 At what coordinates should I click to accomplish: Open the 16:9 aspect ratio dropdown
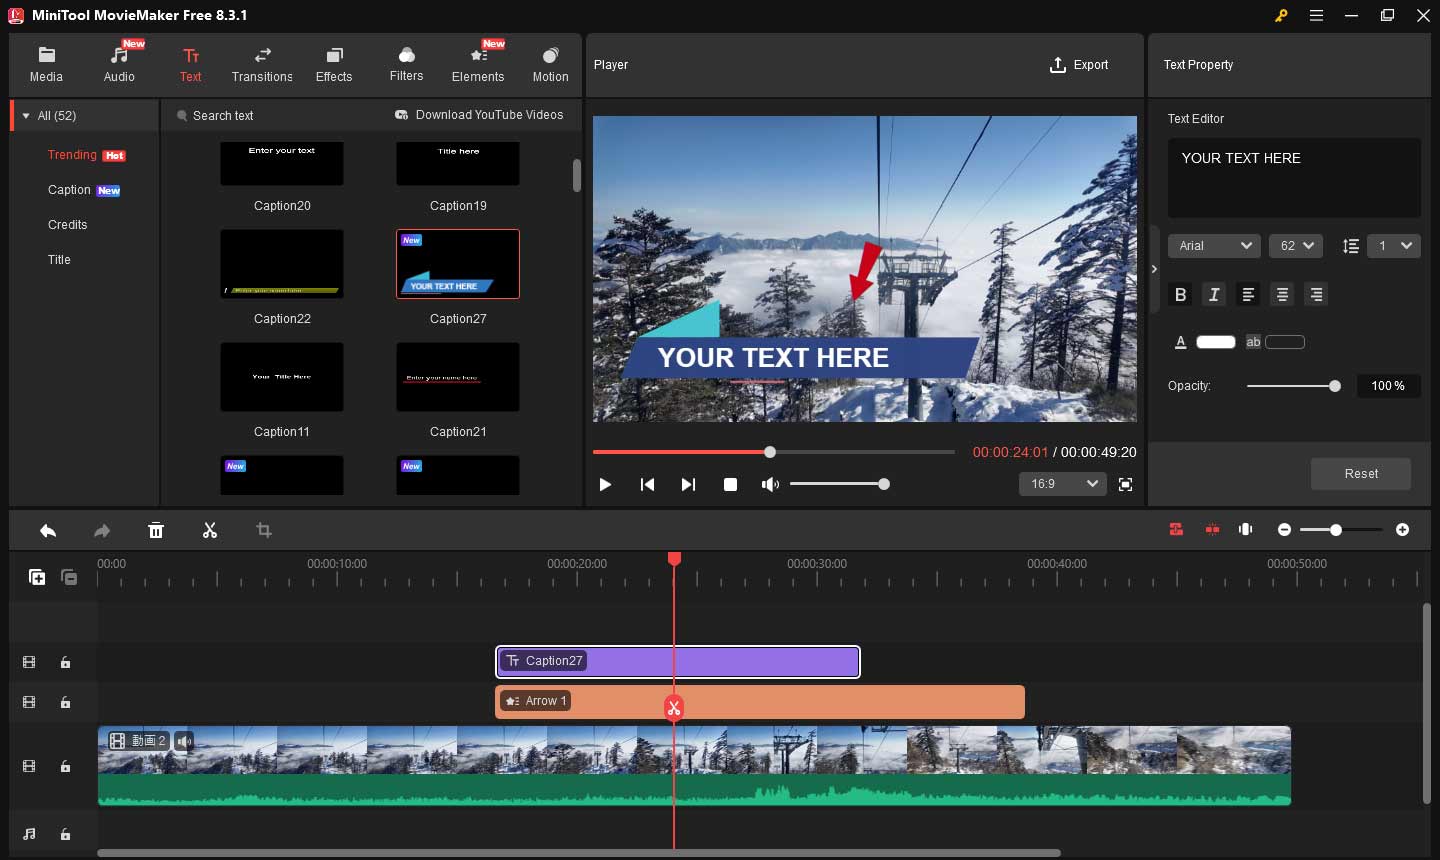coord(1062,484)
